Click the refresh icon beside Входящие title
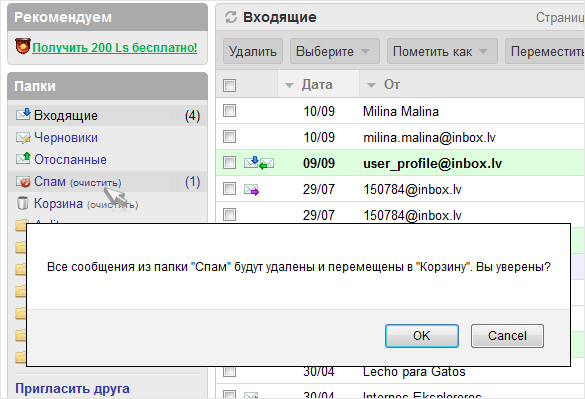Image resolution: width=585 pixels, height=399 pixels. [231, 17]
